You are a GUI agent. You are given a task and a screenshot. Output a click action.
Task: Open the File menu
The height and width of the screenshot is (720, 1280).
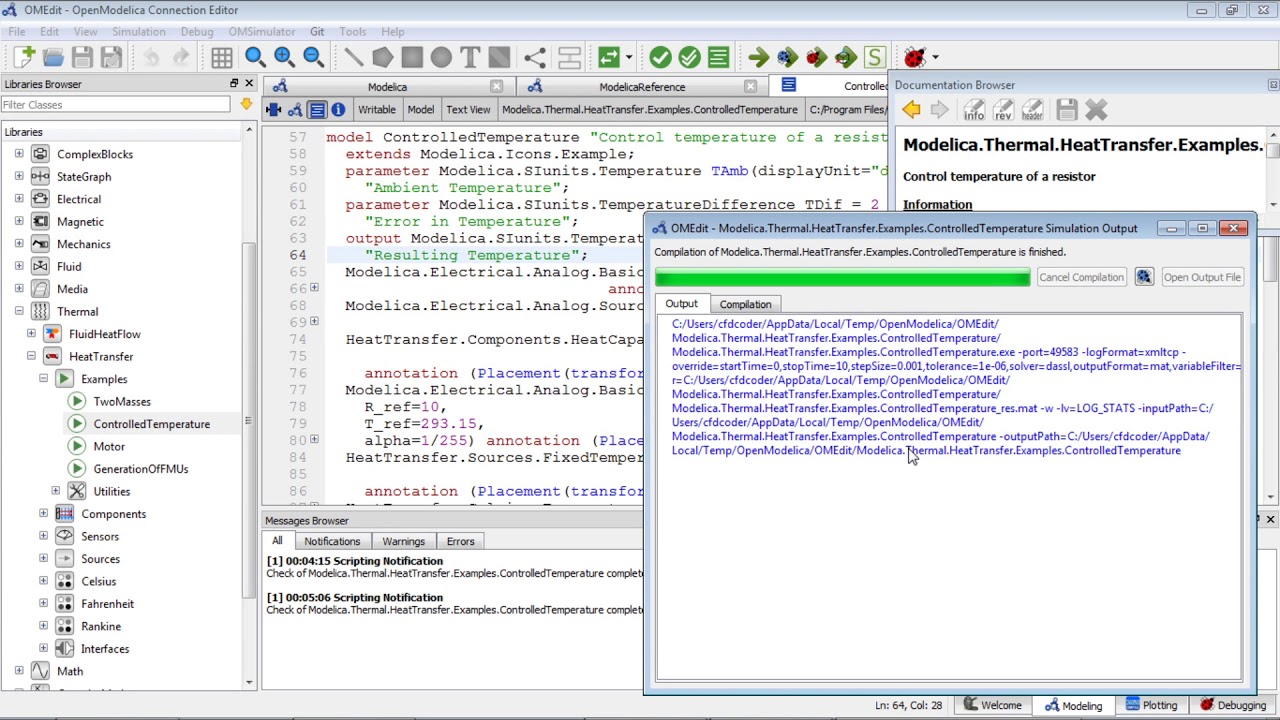17,32
